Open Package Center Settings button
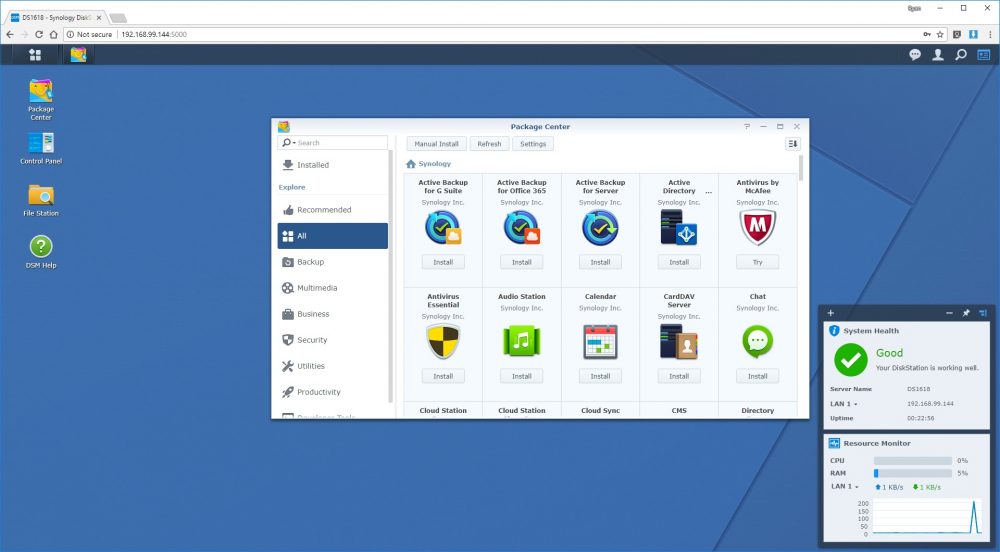The image size is (1000, 552). [533, 144]
